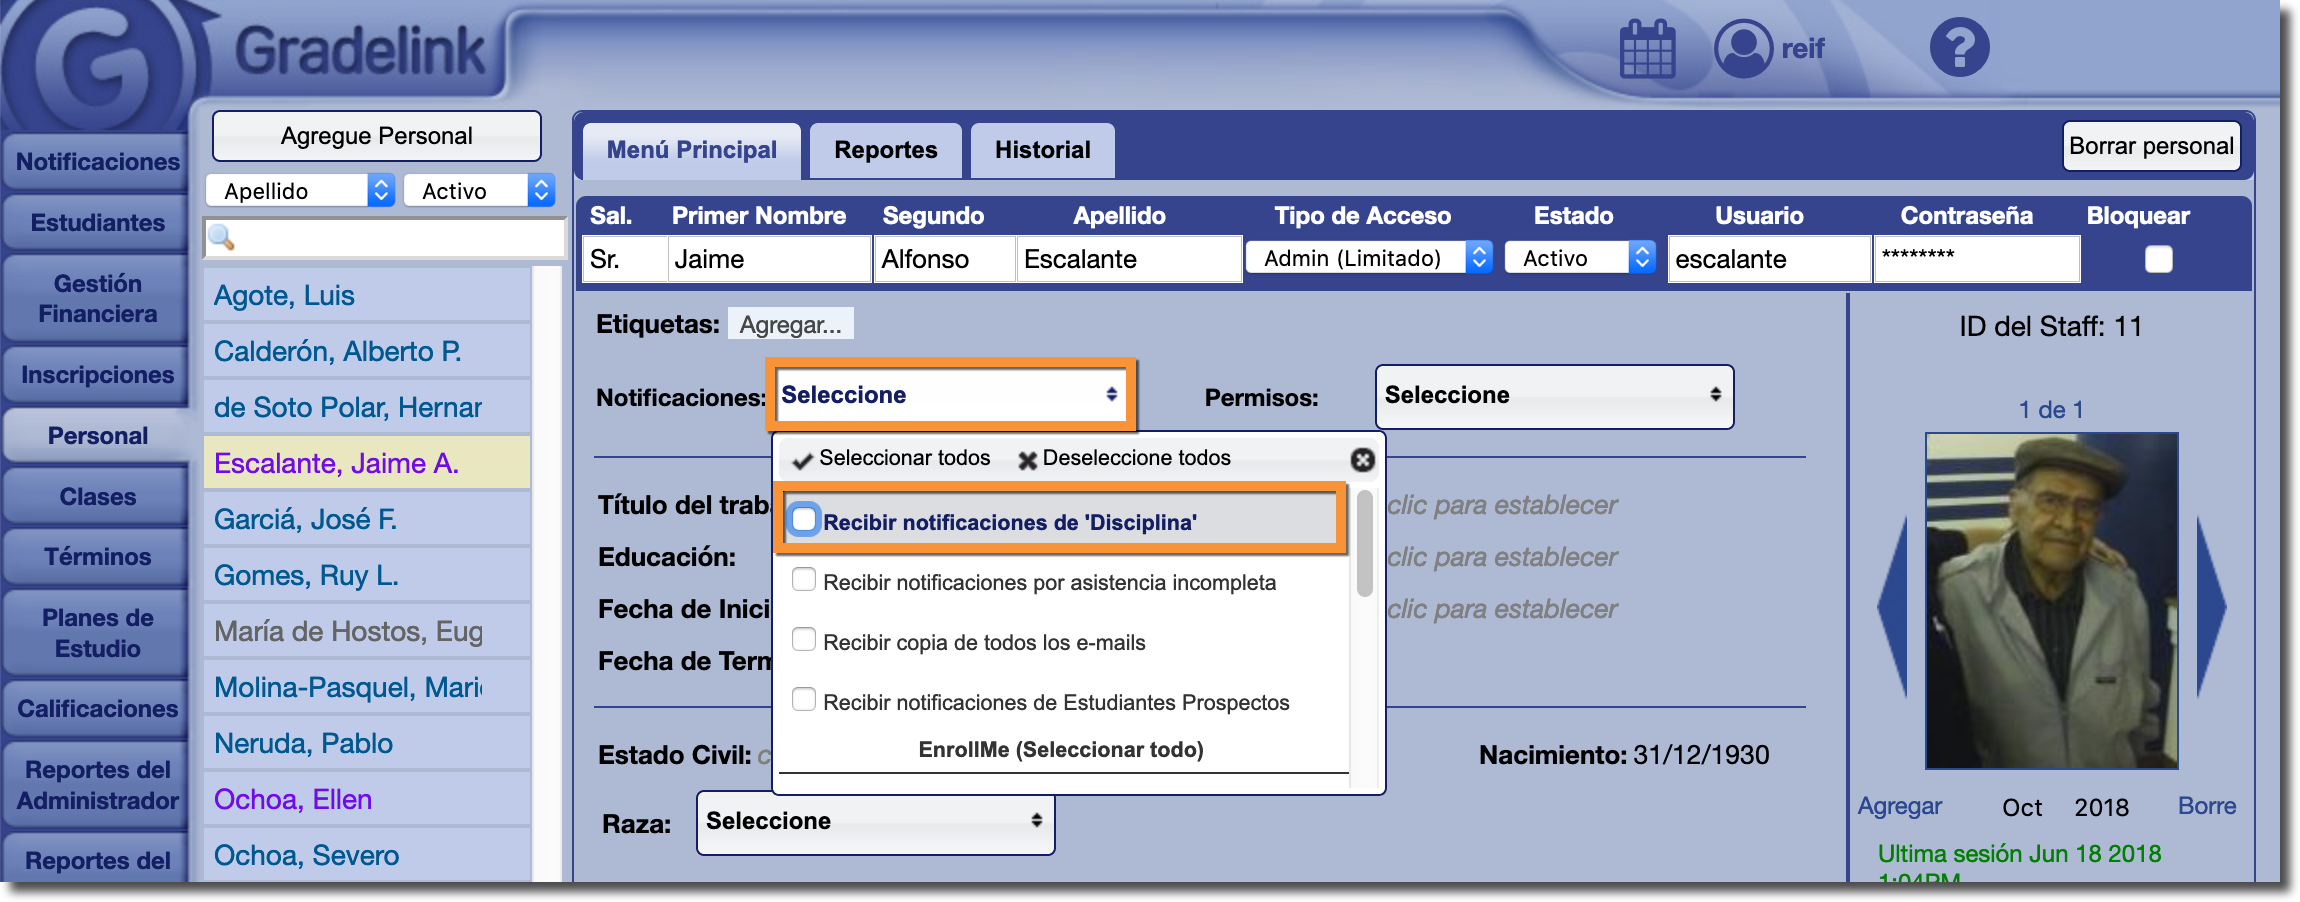2300x902 pixels.
Task: Open the Historial tab
Action: click(x=1042, y=150)
